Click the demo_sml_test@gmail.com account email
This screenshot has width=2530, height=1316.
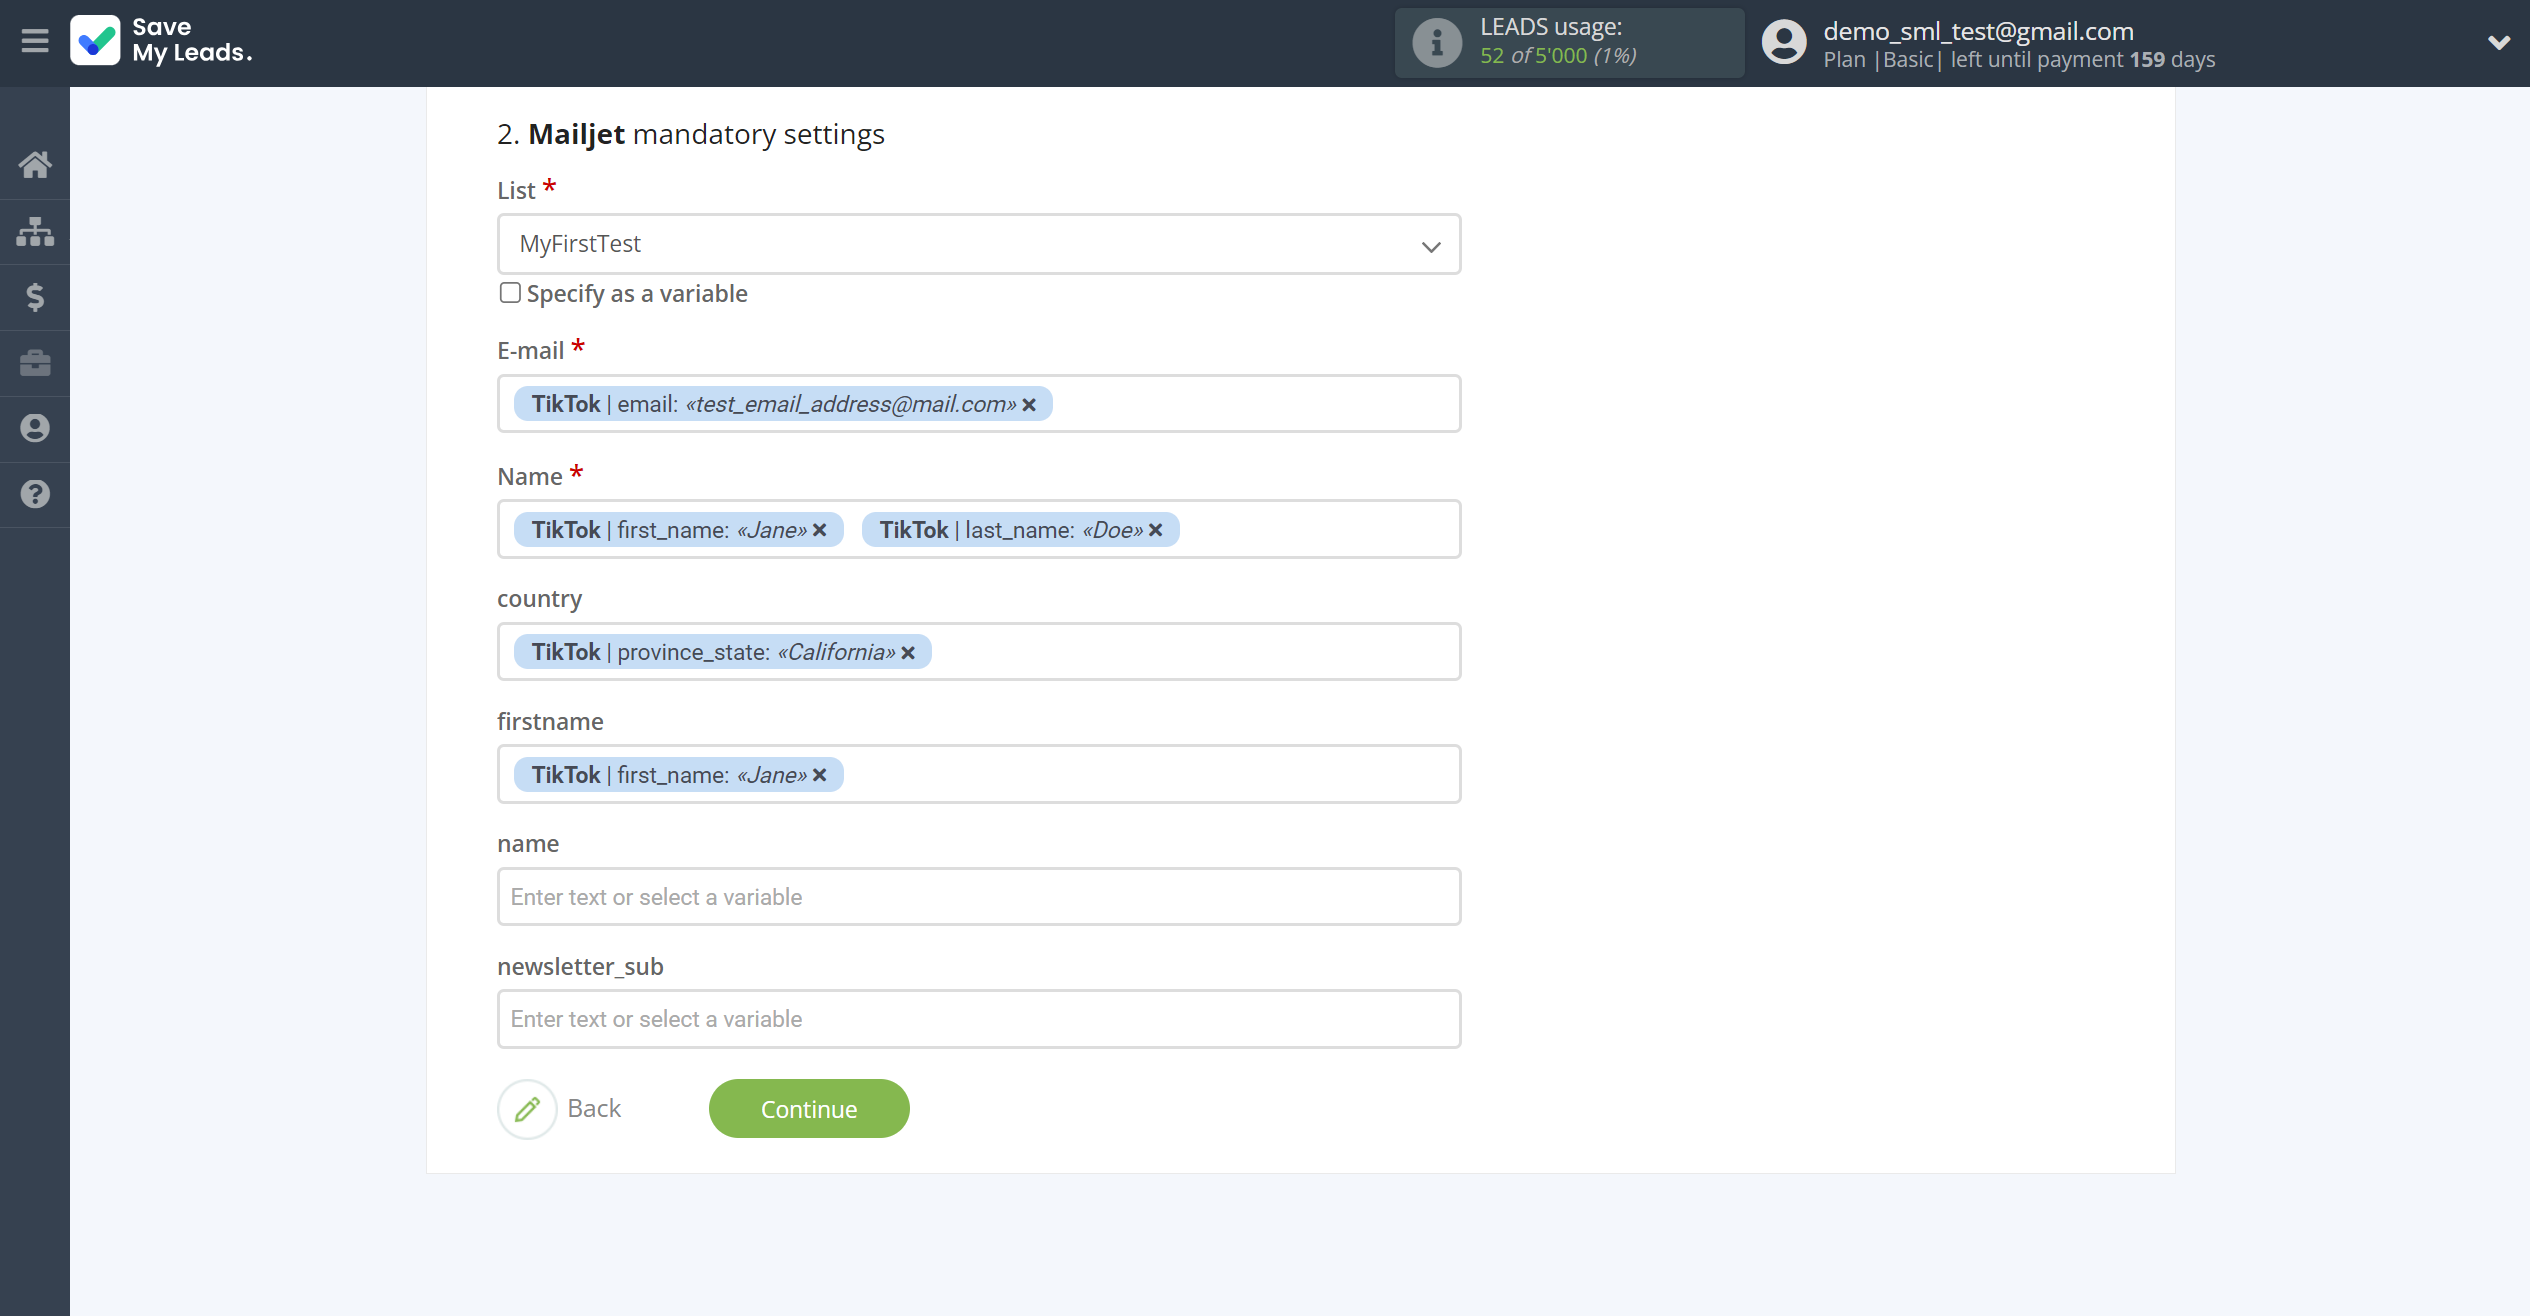pos(1978,31)
